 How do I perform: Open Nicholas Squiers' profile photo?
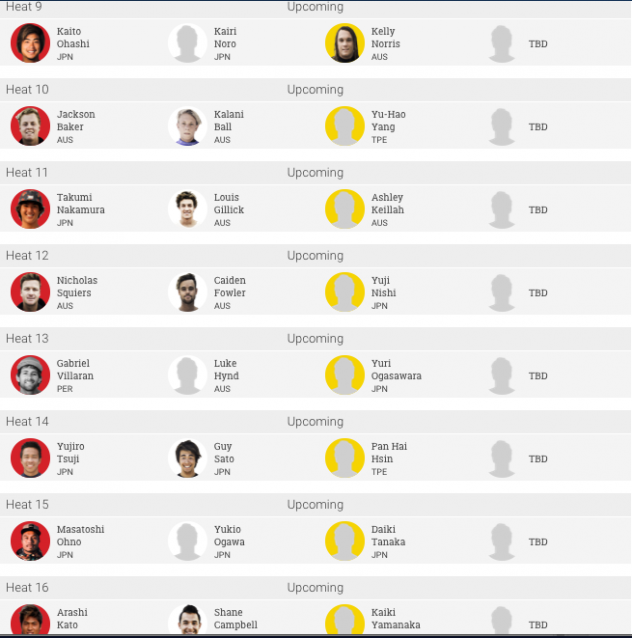pyautogui.click(x=30, y=292)
